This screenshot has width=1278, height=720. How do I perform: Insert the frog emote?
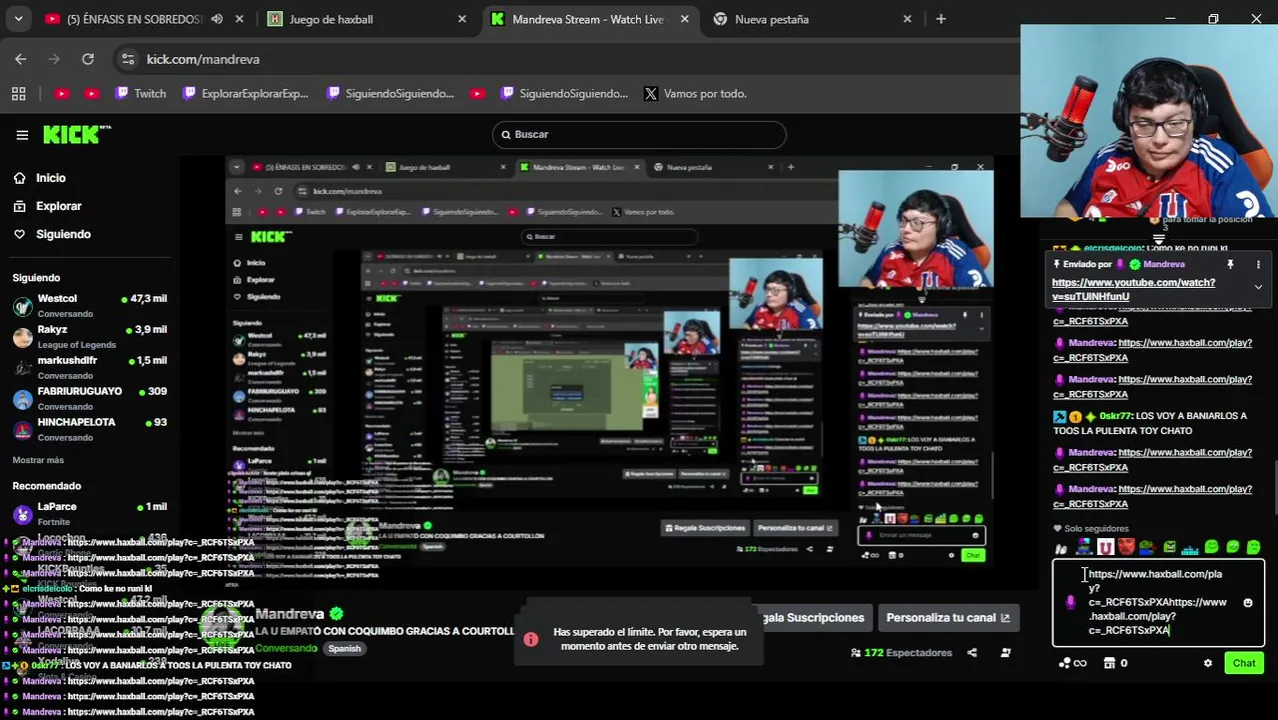click(x=1147, y=547)
